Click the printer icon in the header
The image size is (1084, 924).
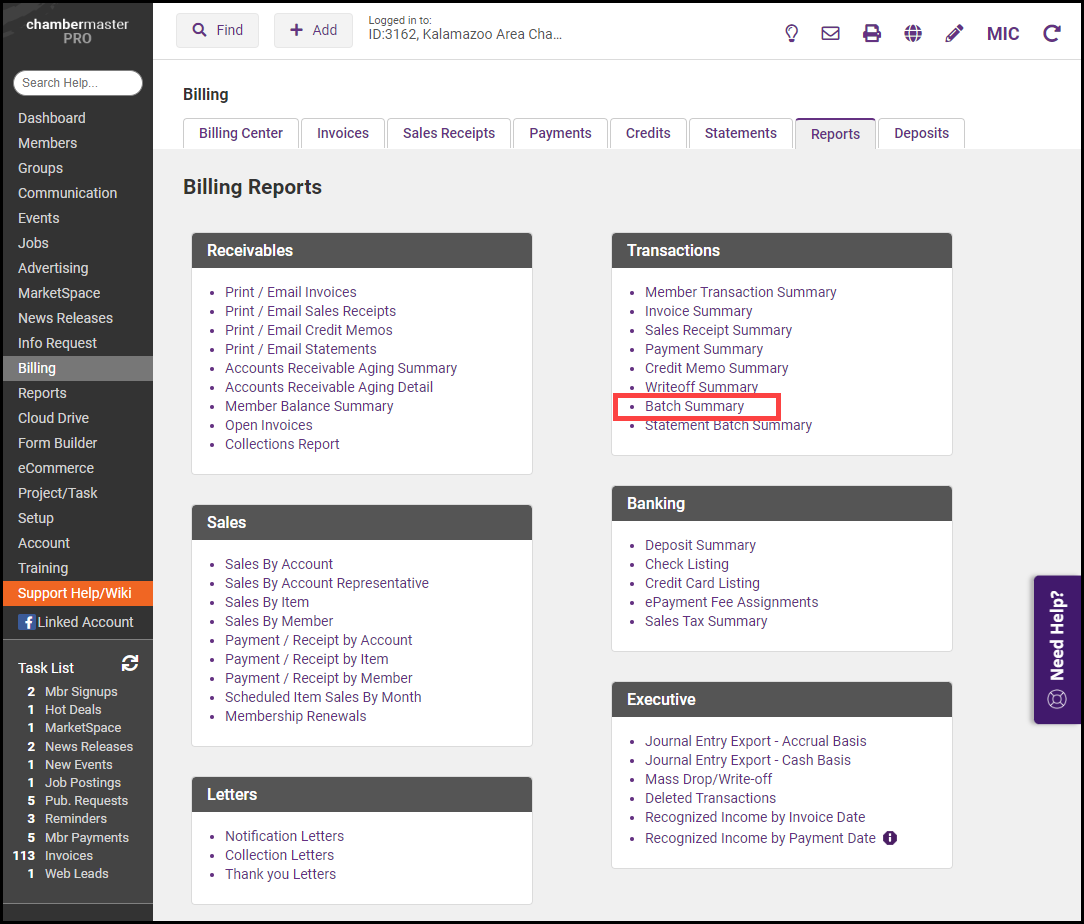click(x=872, y=33)
